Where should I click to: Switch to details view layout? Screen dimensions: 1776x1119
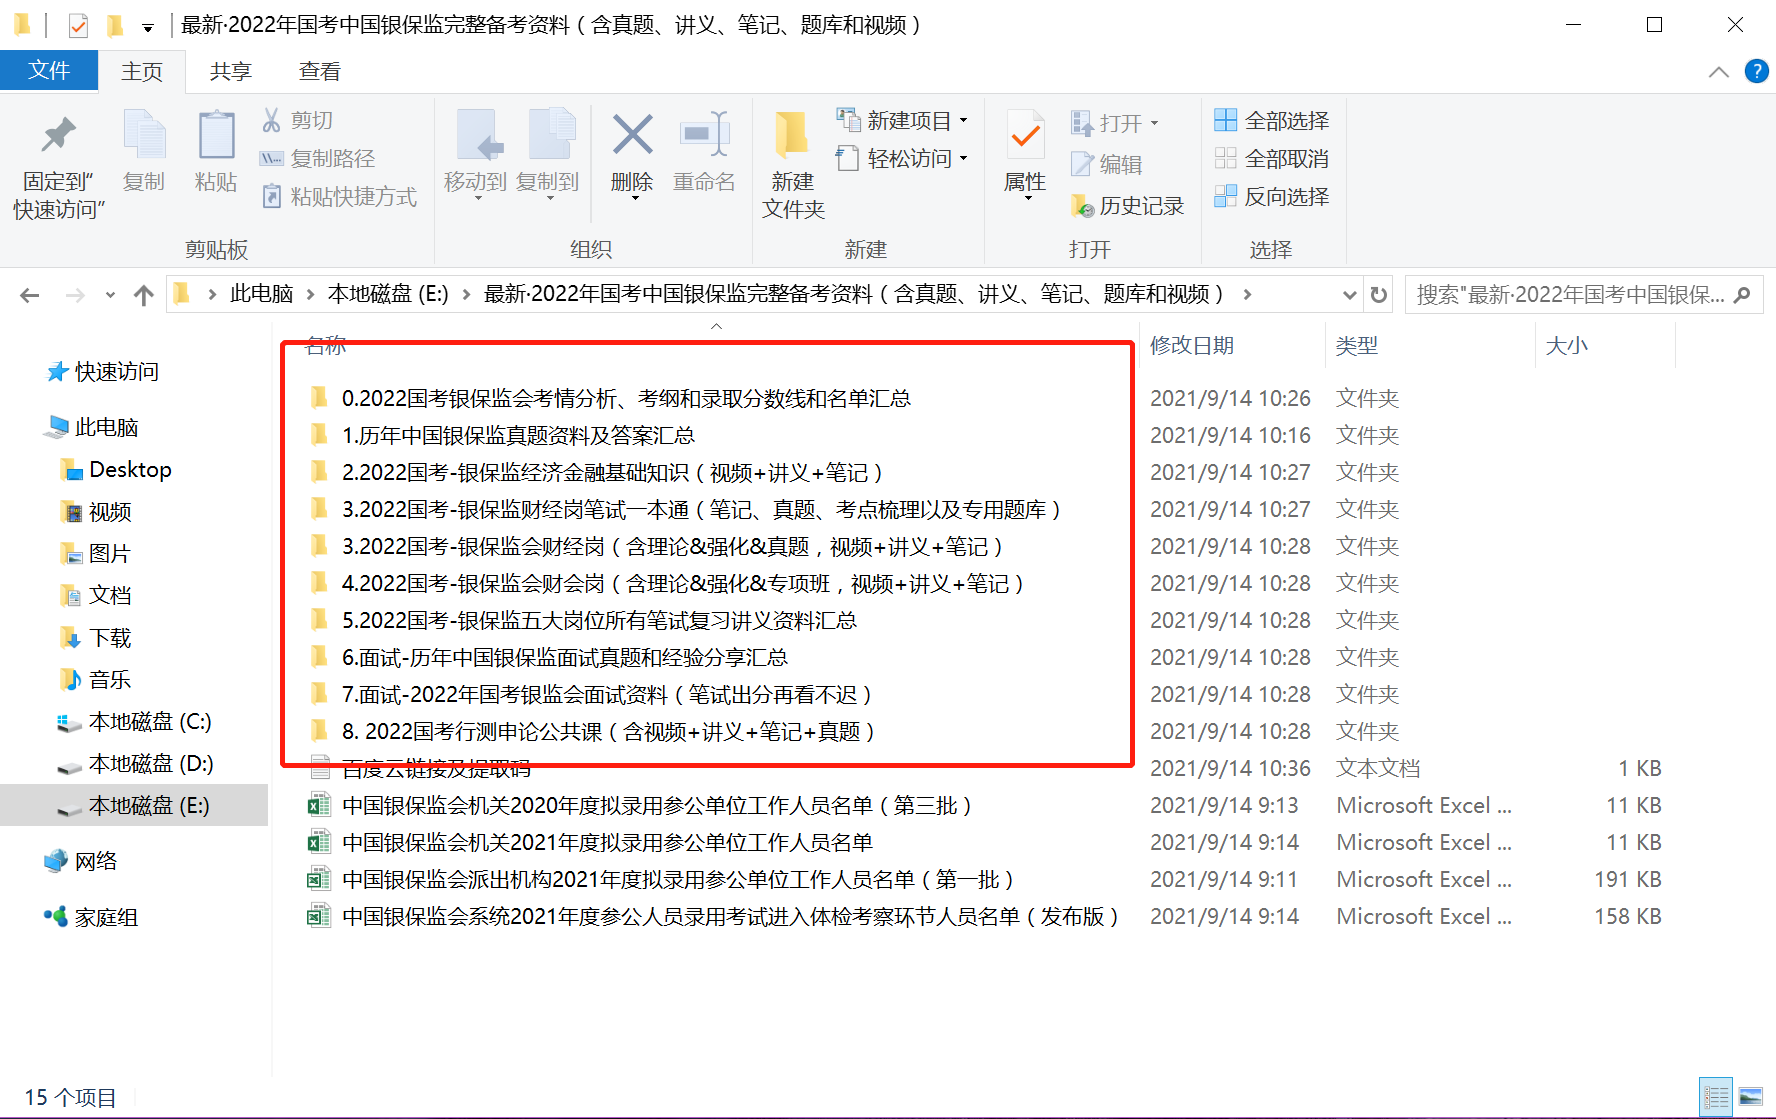click(x=1716, y=1098)
